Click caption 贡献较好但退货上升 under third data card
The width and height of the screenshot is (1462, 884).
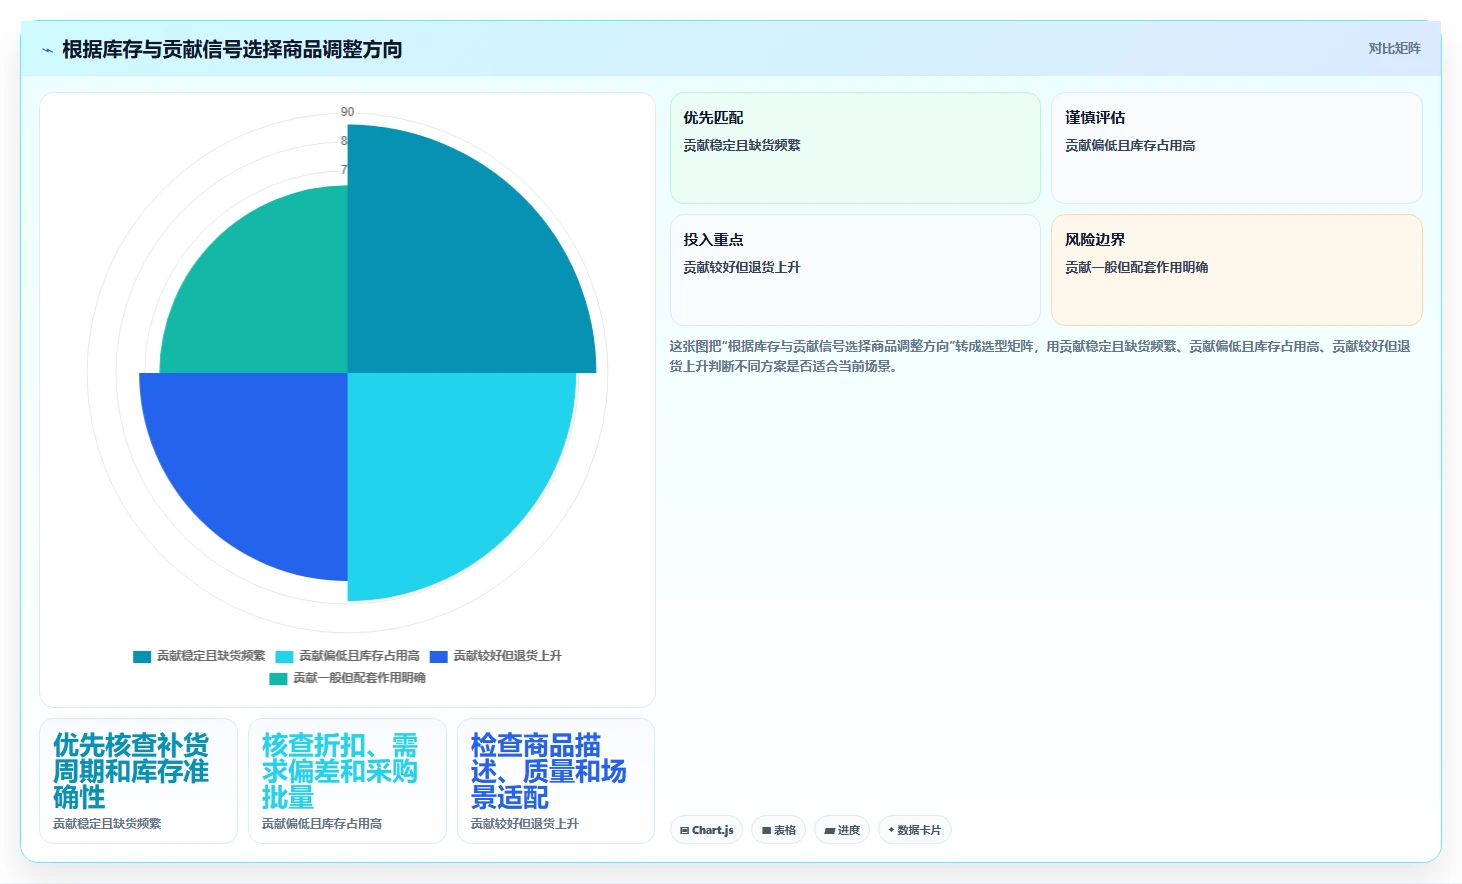coord(525,824)
